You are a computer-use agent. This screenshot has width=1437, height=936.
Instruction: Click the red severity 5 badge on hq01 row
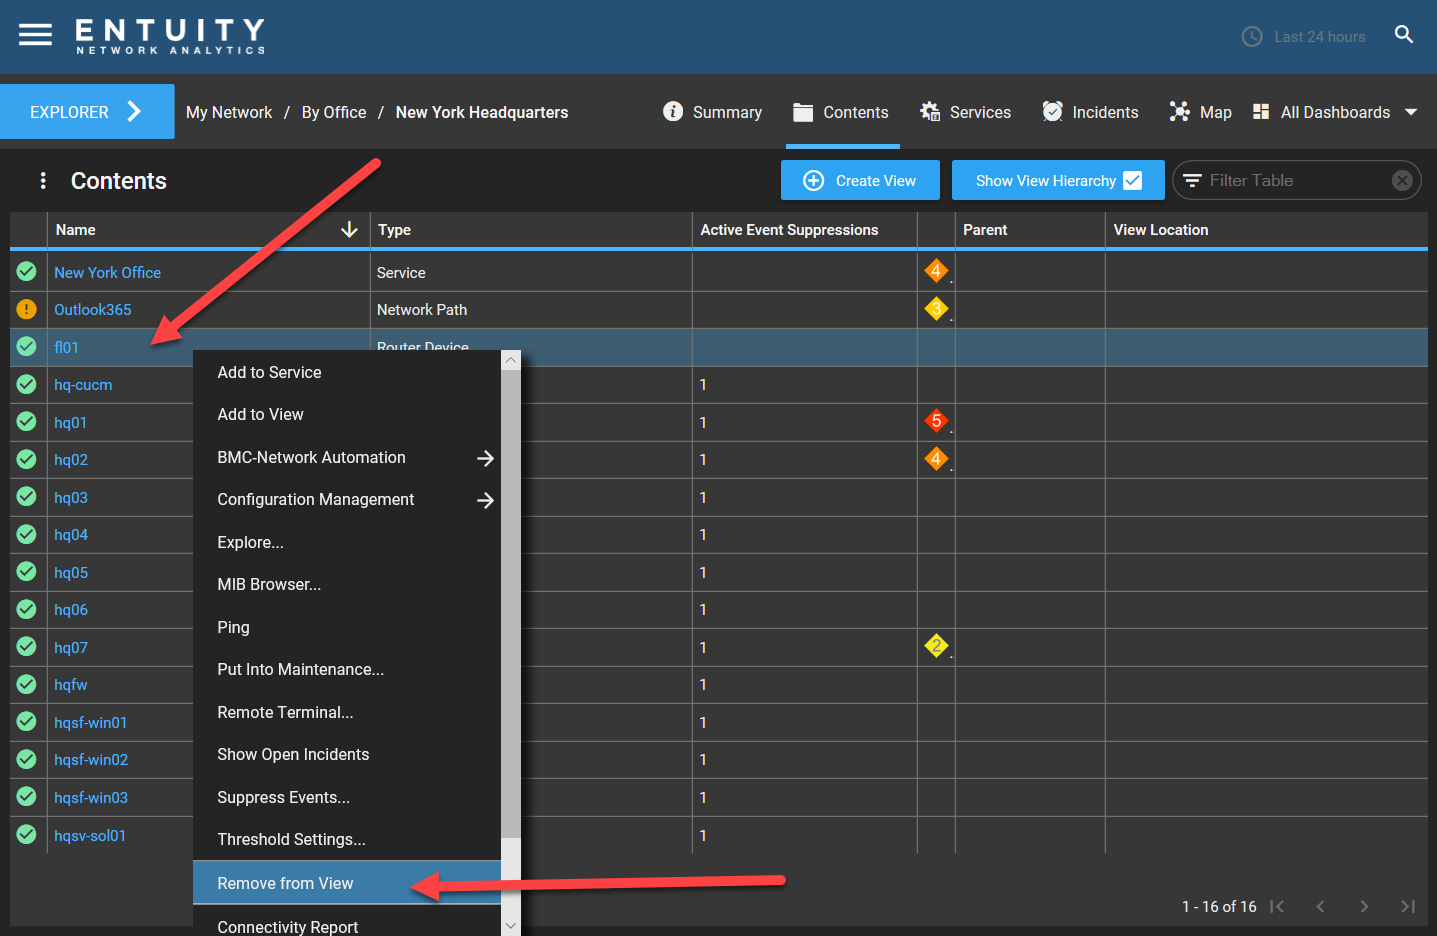click(x=936, y=420)
